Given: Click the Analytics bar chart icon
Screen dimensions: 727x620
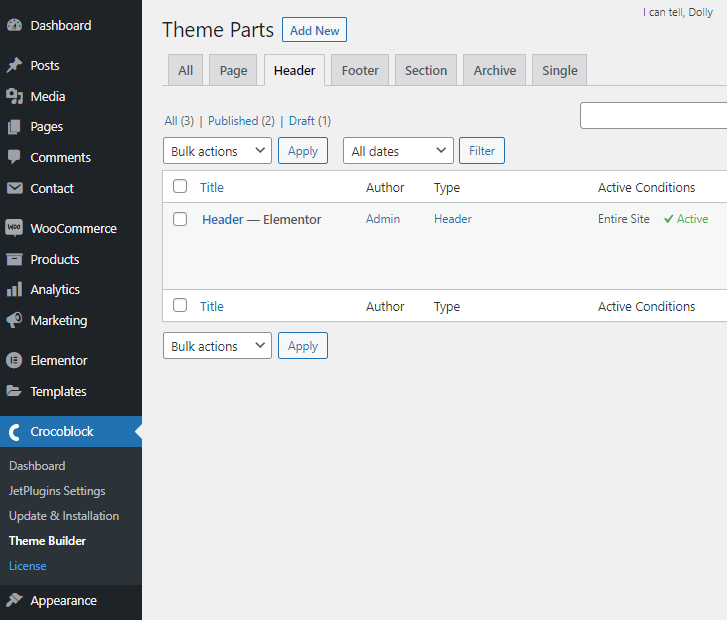Looking at the screenshot, I should tap(14, 289).
